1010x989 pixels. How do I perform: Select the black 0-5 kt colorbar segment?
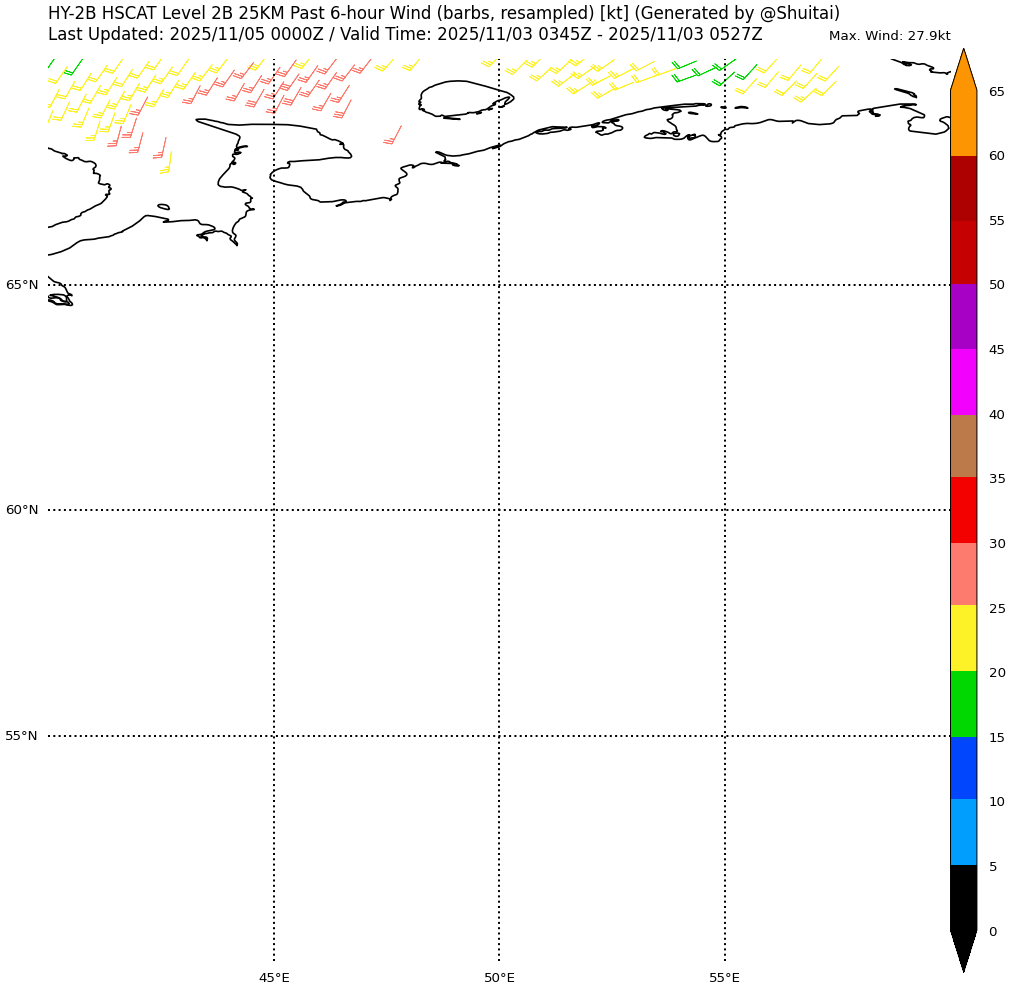(963, 898)
